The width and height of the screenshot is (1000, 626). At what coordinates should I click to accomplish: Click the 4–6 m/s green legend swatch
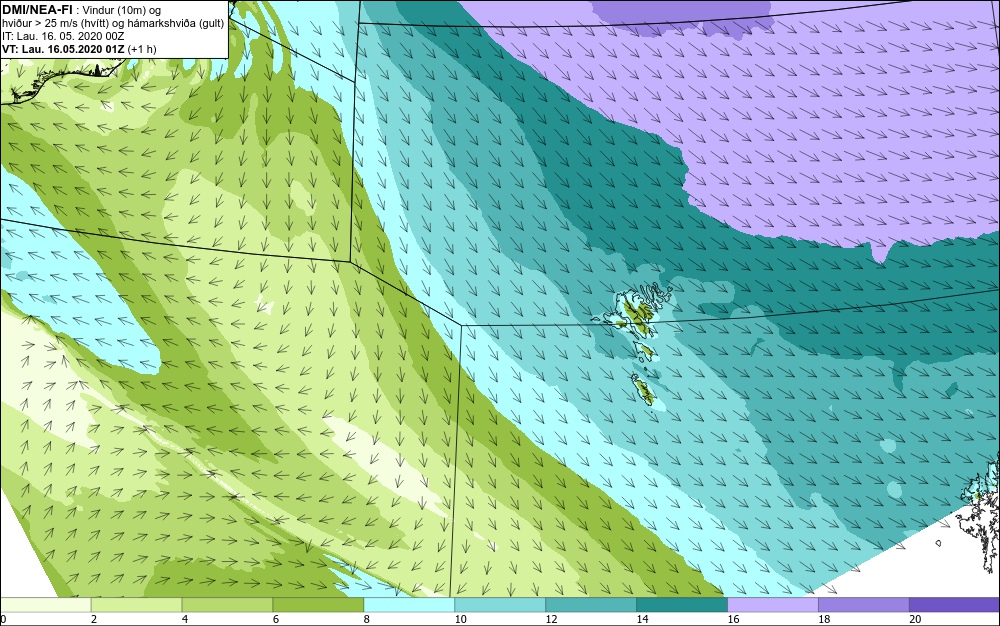pos(227,605)
